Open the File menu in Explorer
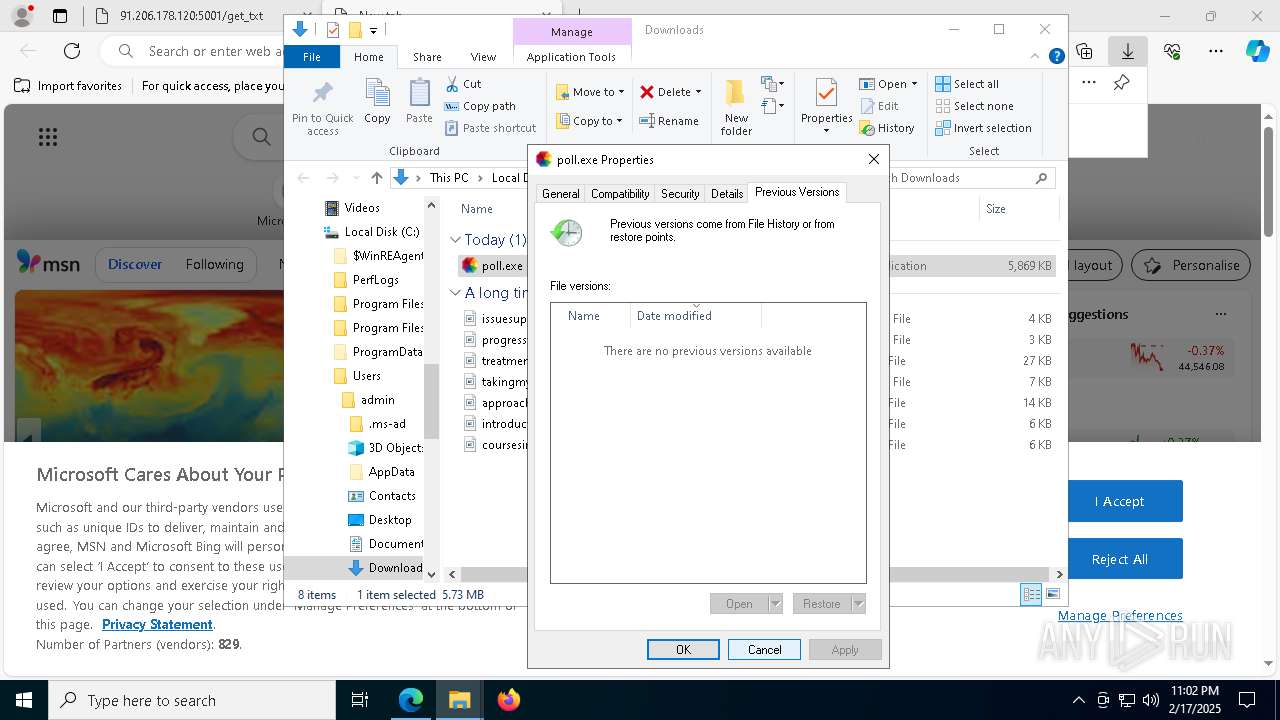 312,57
